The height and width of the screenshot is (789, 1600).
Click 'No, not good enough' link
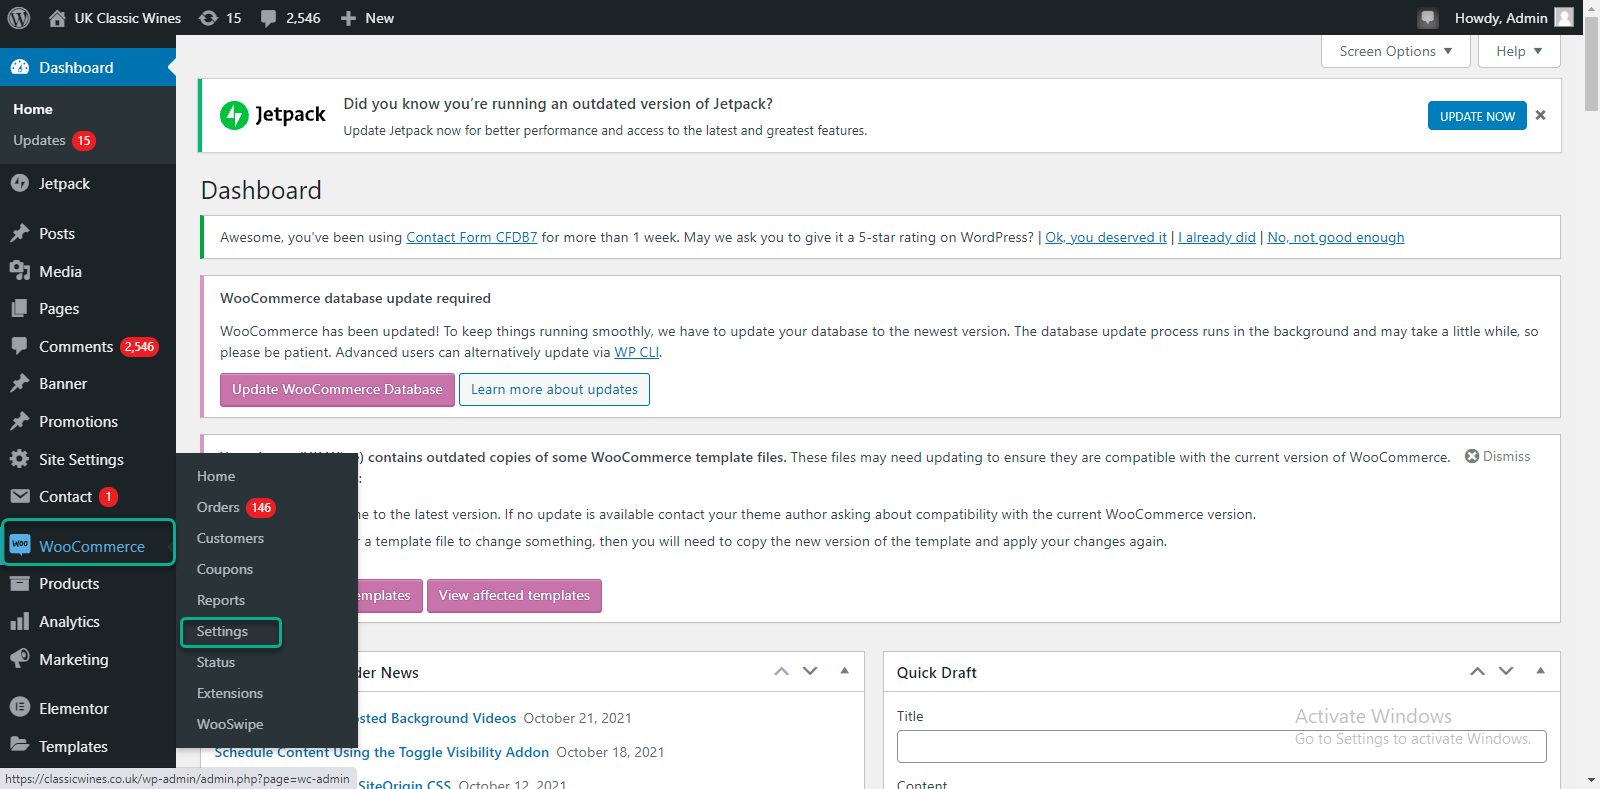[1336, 237]
